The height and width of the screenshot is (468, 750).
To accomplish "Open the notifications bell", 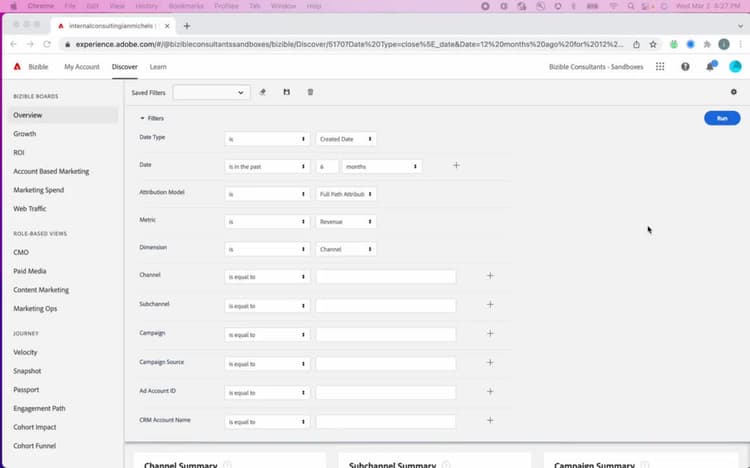I will [x=710, y=67].
